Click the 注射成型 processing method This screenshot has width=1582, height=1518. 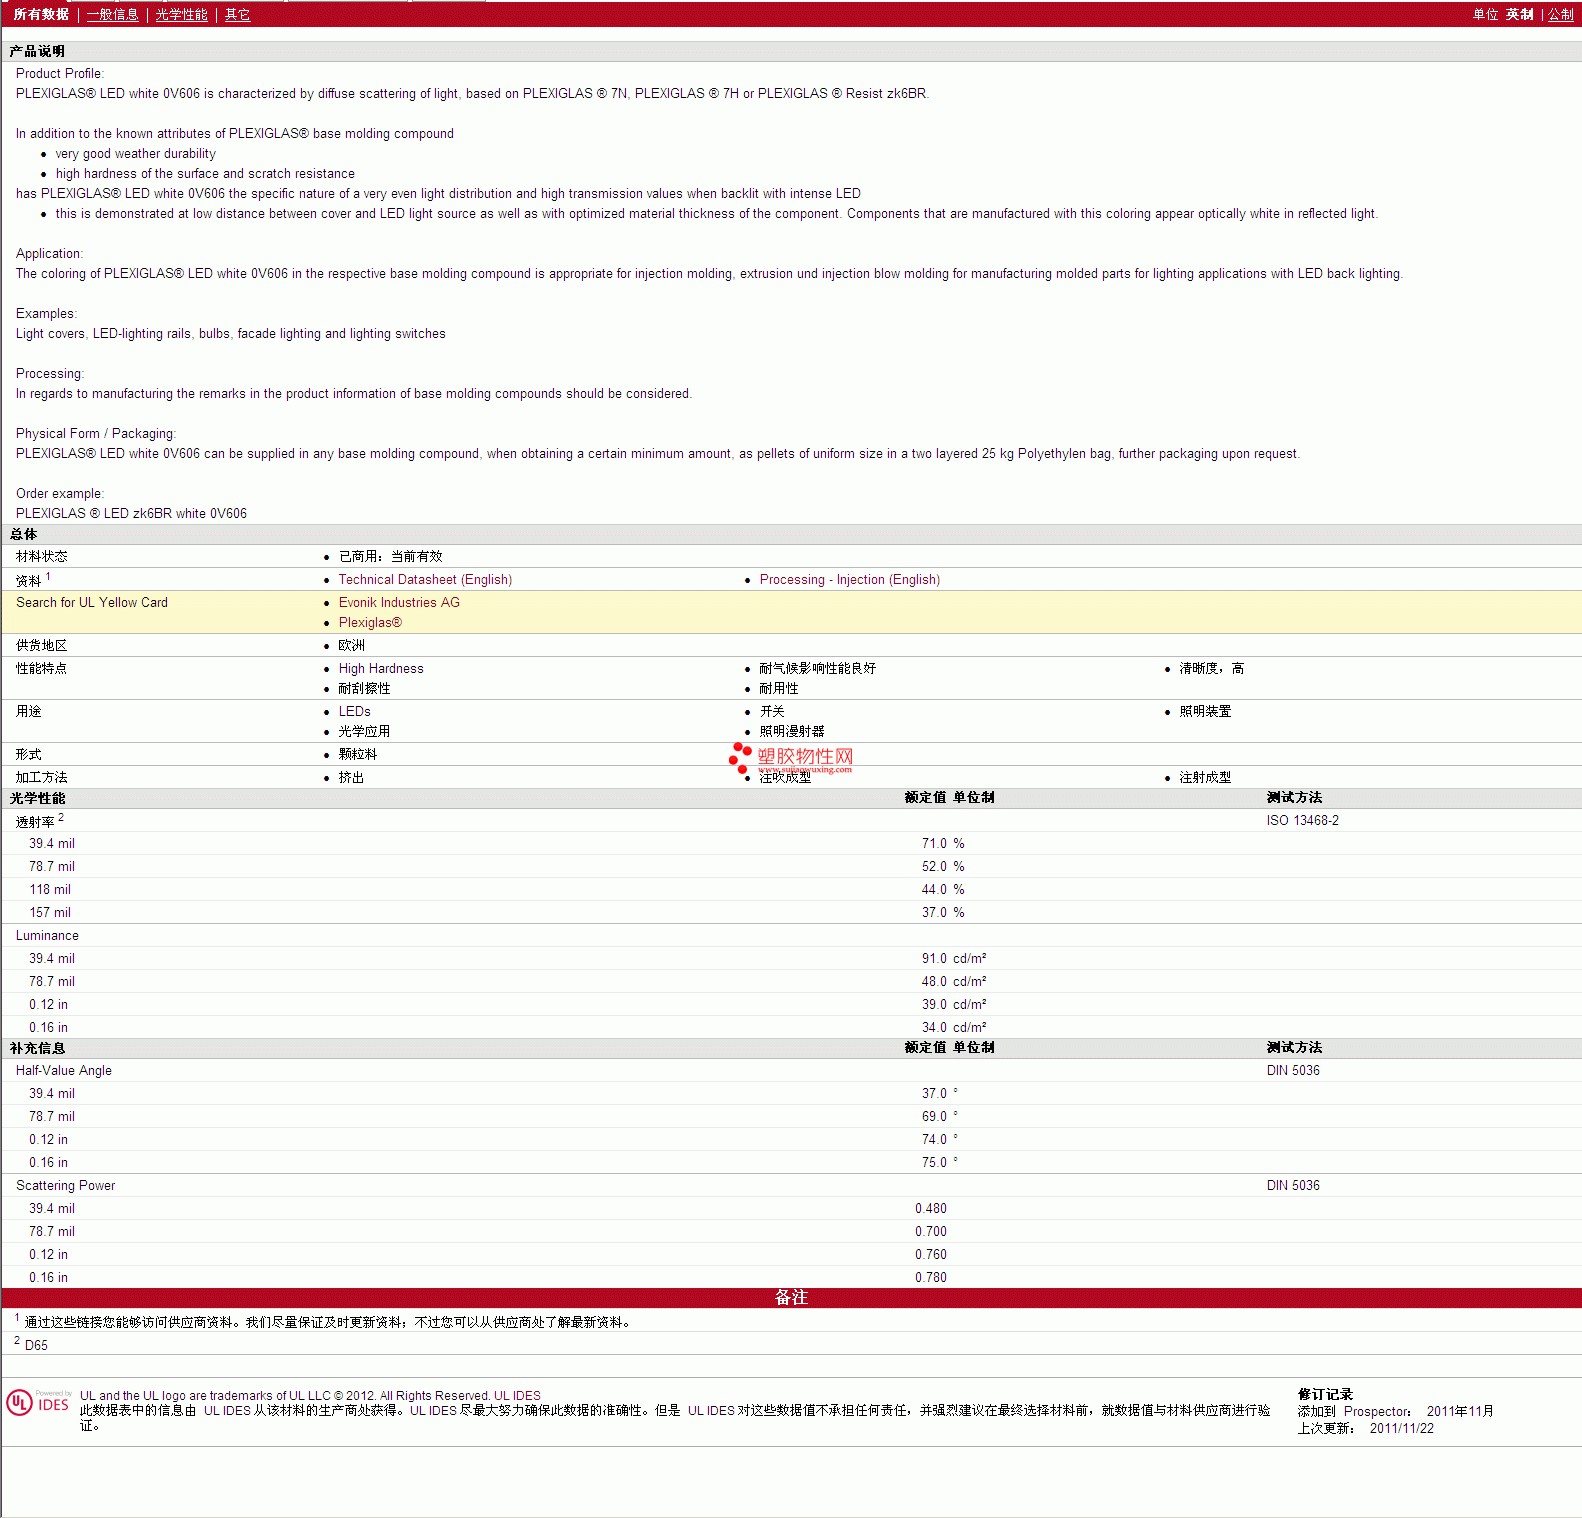(x=1205, y=777)
